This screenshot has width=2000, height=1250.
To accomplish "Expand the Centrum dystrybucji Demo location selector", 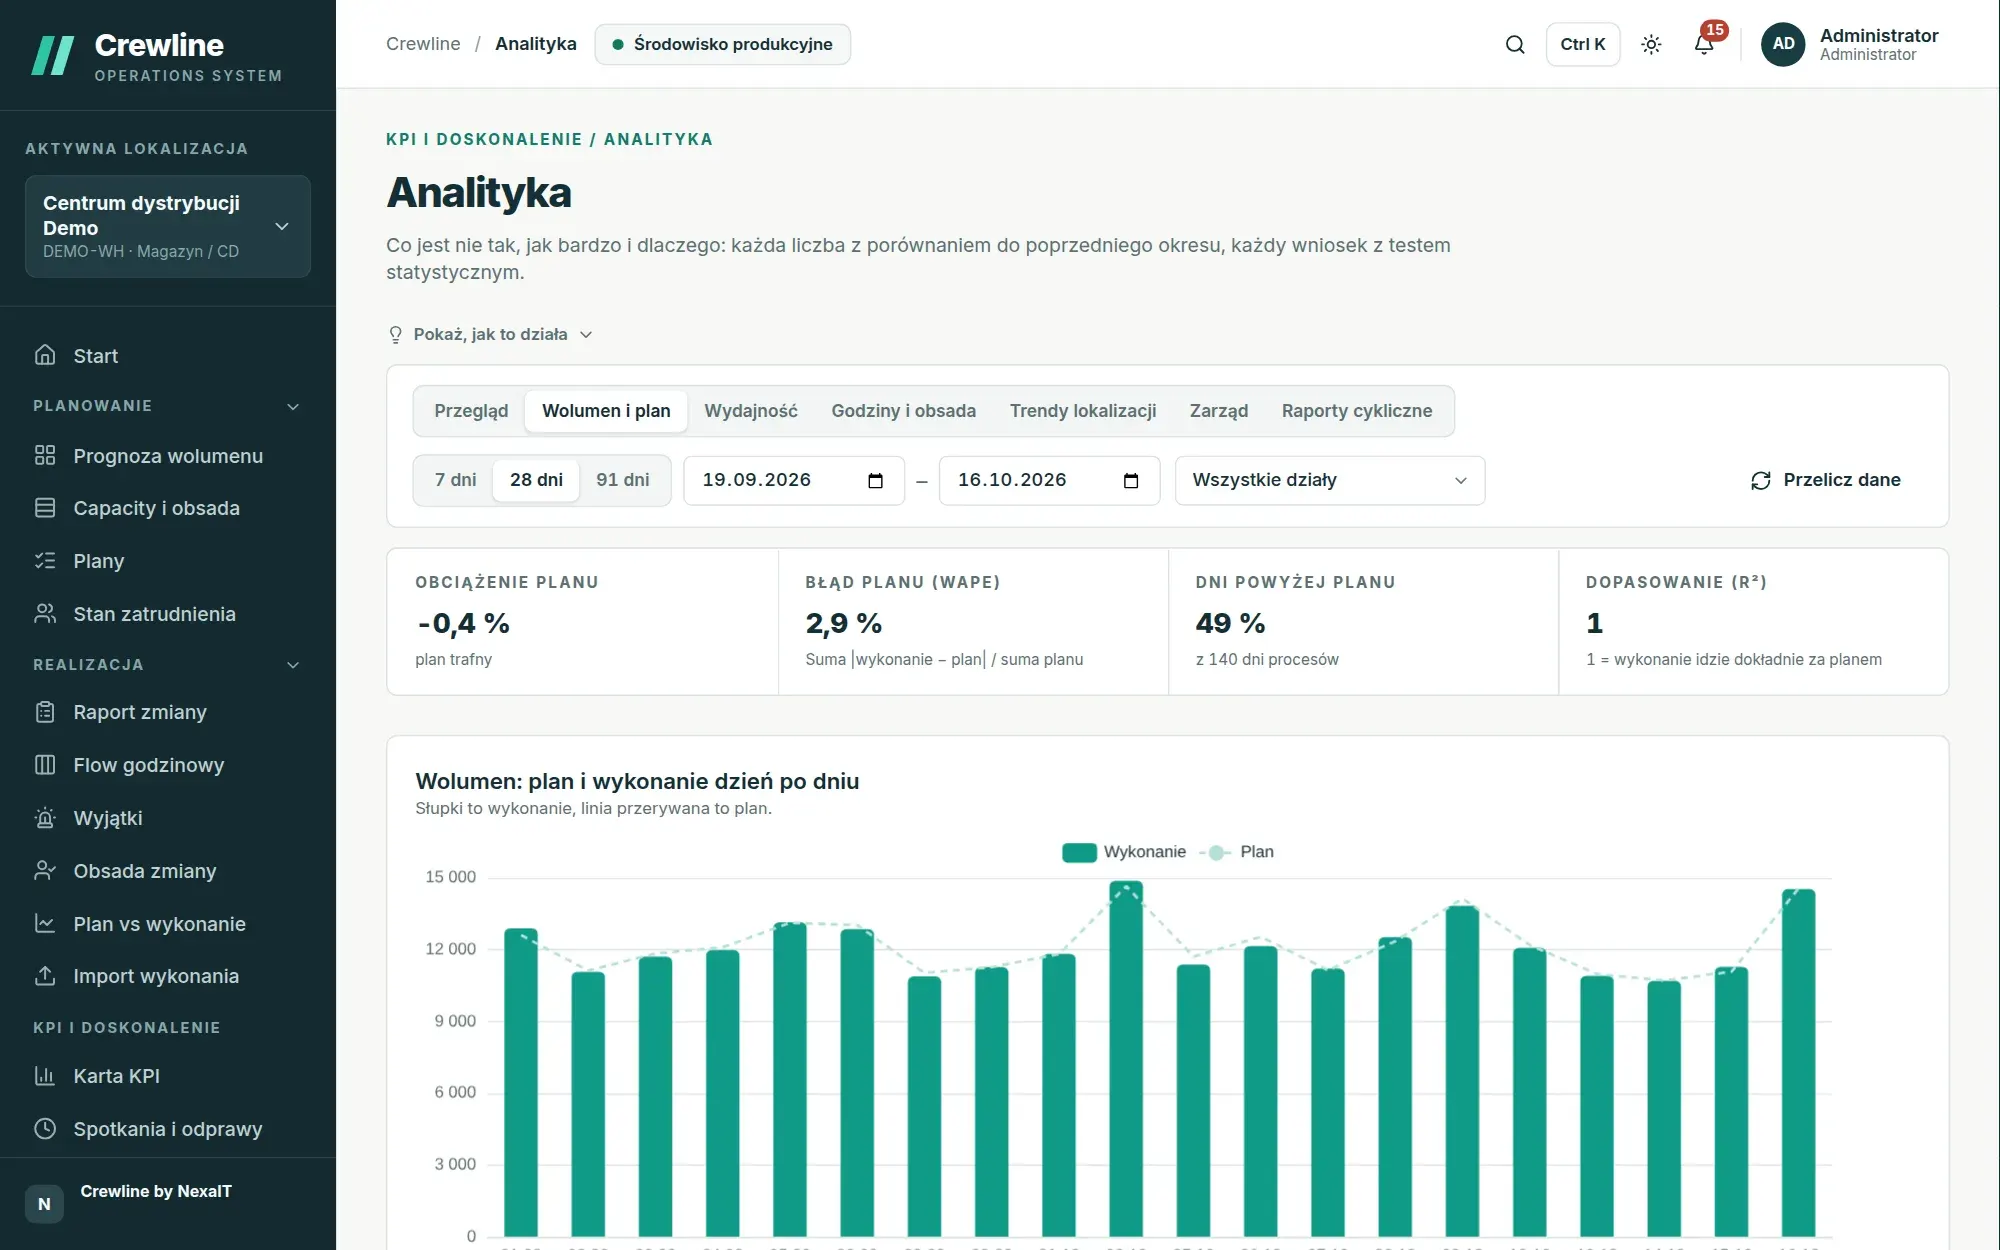I will pos(168,227).
